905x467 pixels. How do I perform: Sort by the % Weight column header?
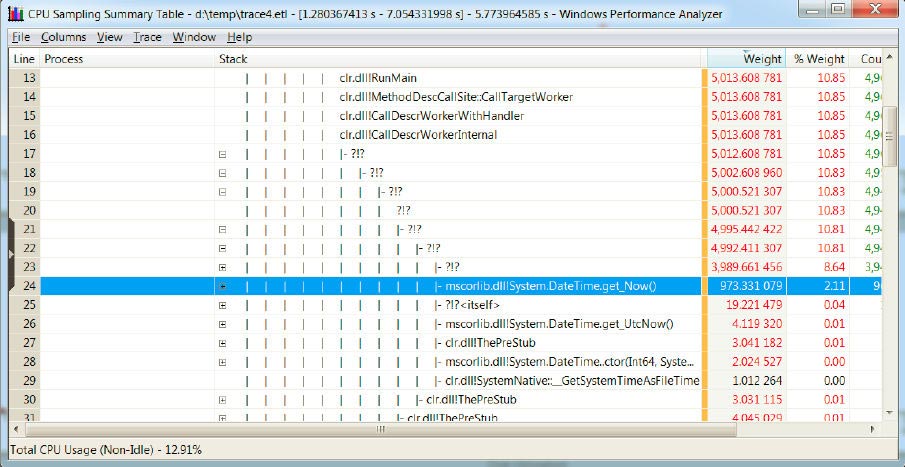[x=818, y=58]
